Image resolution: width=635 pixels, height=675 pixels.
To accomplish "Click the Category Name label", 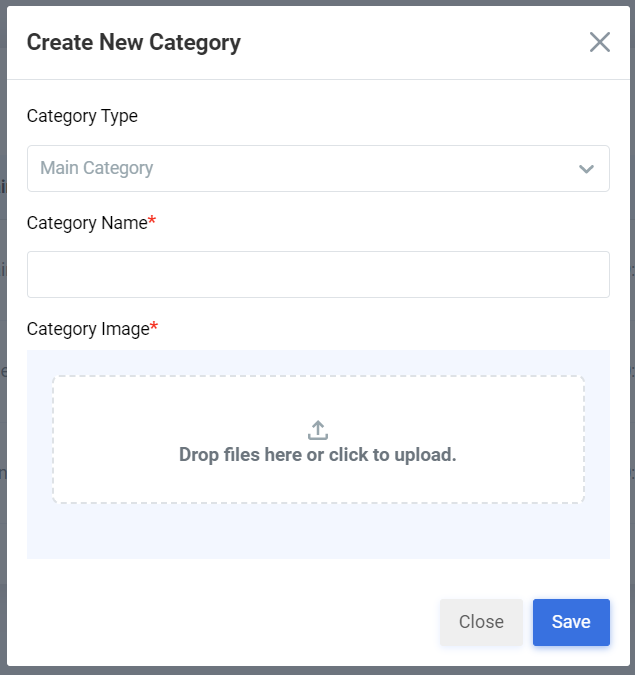I will [x=87, y=223].
